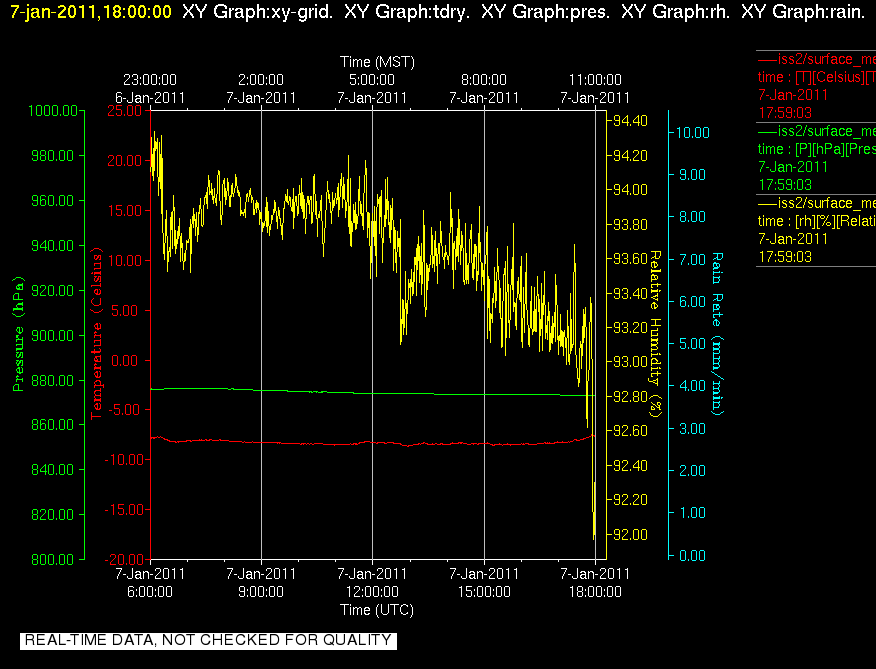Click pressure axis value 940.00
876x669 pixels.
(53, 245)
